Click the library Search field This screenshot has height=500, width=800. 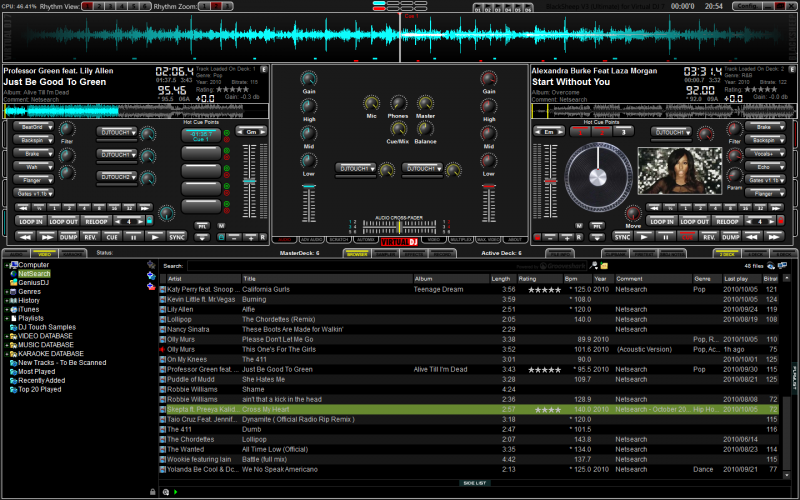coord(388,266)
